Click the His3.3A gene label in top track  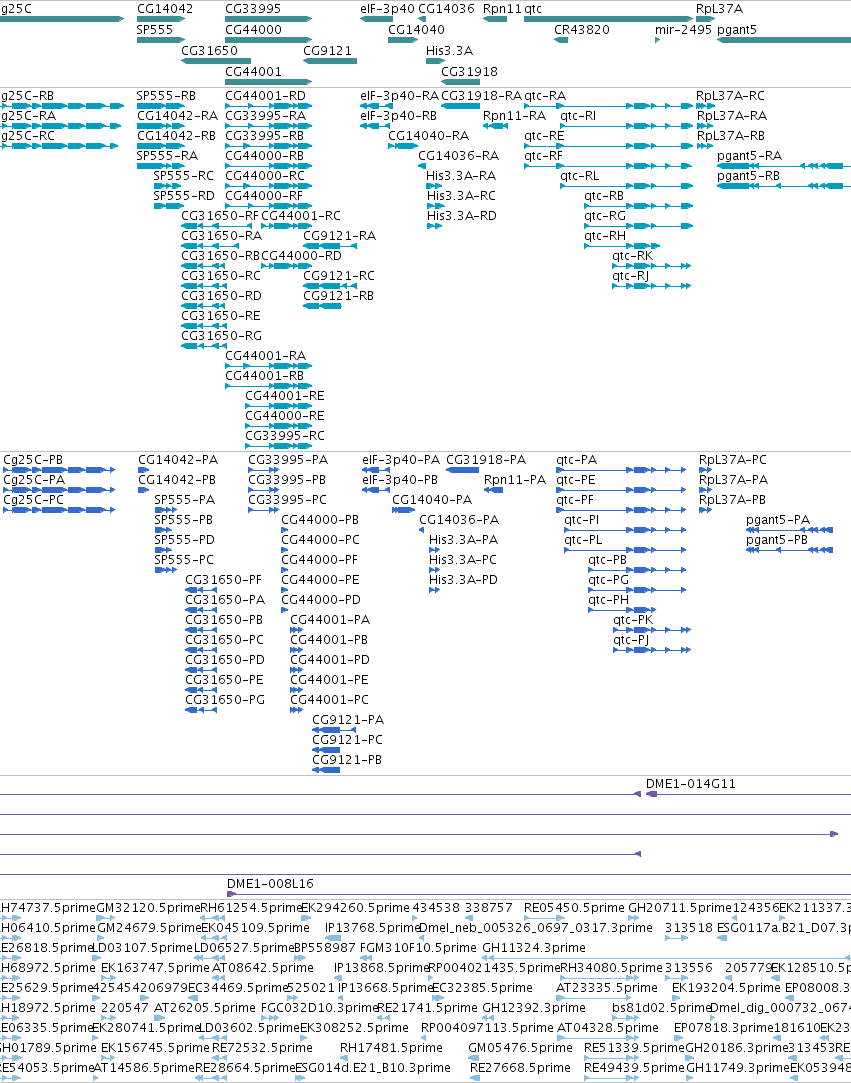(x=449, y=50)
